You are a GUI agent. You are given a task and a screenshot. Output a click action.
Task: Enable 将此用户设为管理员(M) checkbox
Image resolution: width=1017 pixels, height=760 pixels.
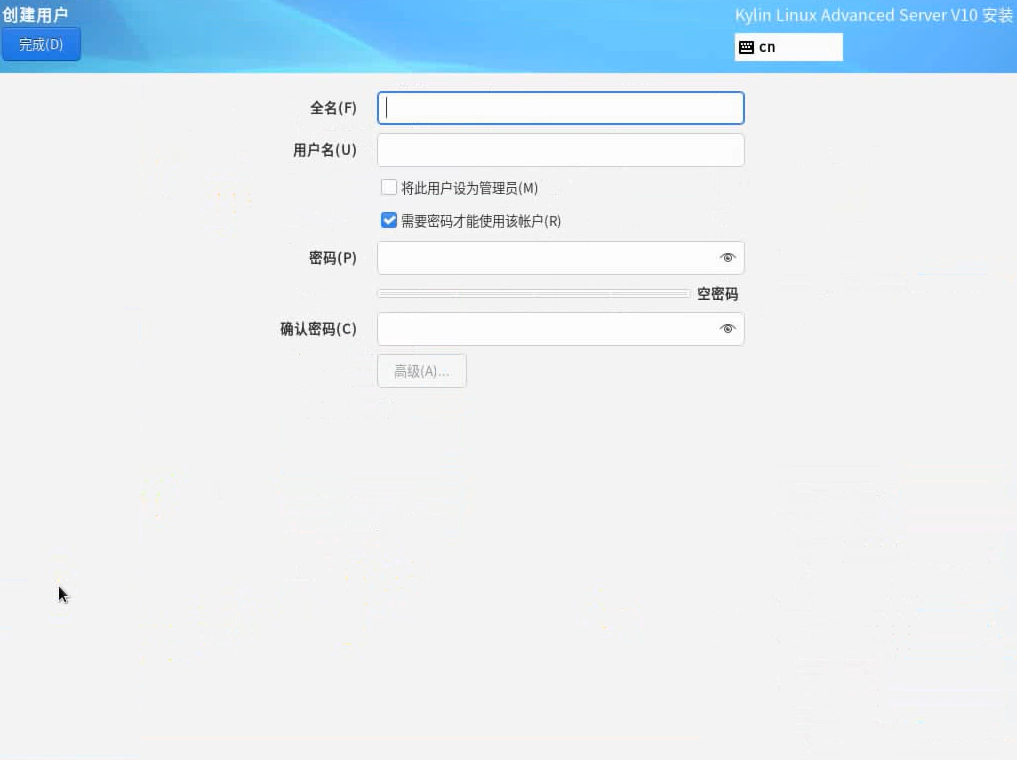389,187
